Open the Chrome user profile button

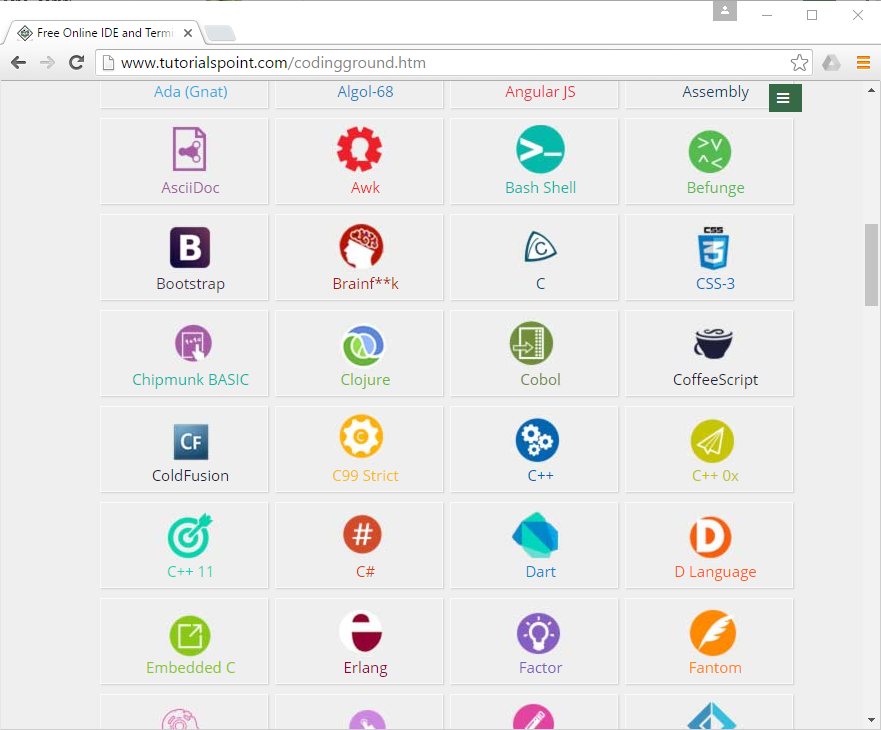point(725,11)
